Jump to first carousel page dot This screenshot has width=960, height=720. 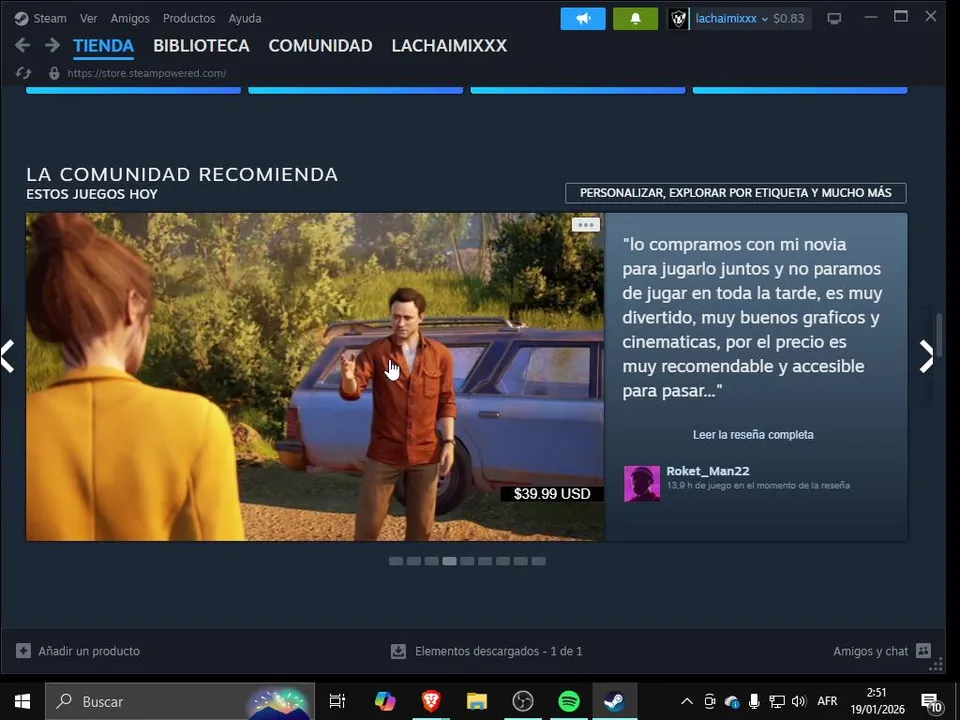coord(396,561)
